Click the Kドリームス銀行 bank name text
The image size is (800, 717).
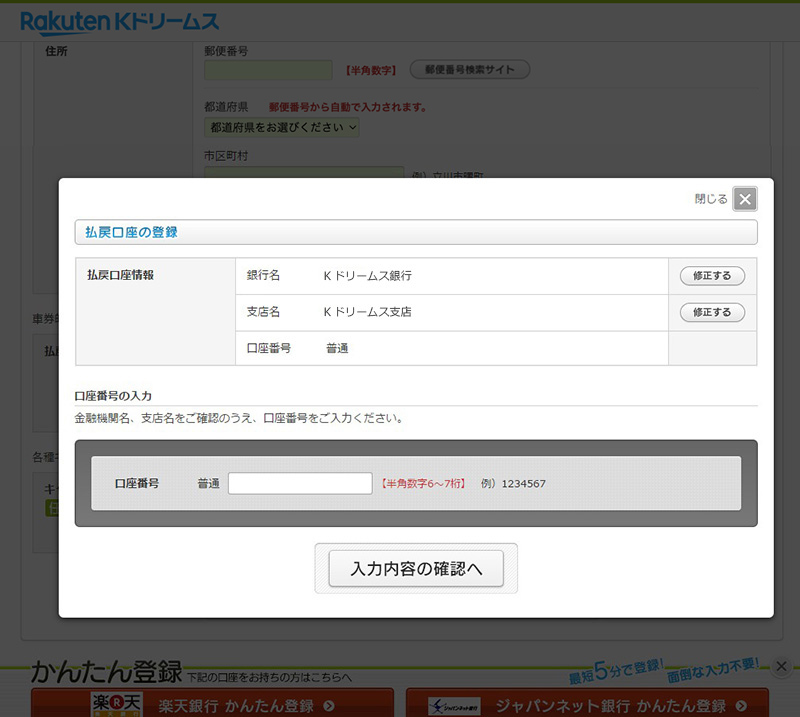(x=367, y=276)
